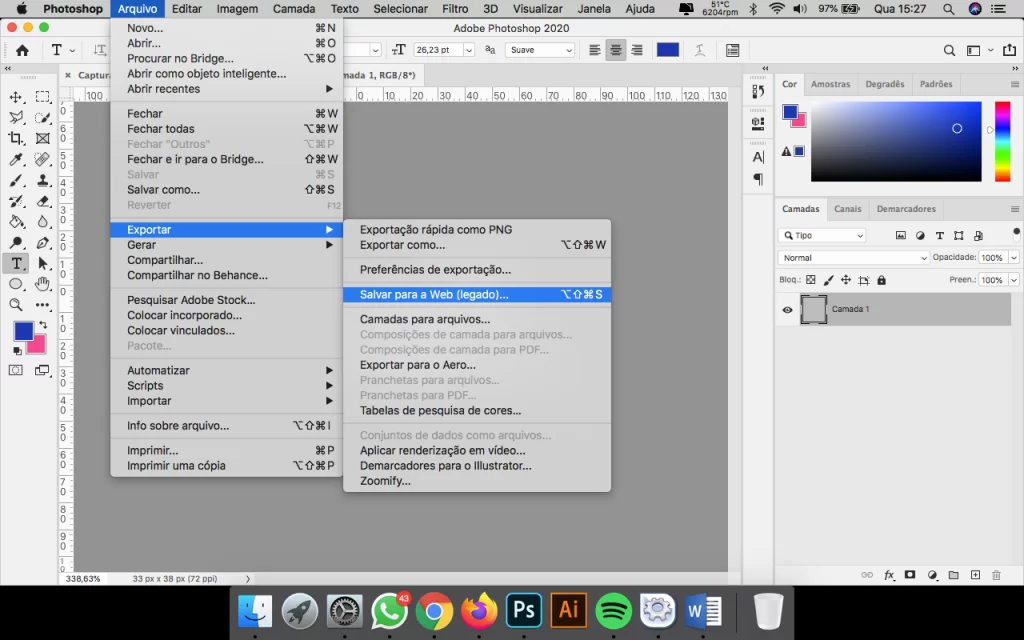This screenshot has height=640, width=1024.
Task: Adjust the hue slider in Cor panel
Action: (x=1002, y=141)
